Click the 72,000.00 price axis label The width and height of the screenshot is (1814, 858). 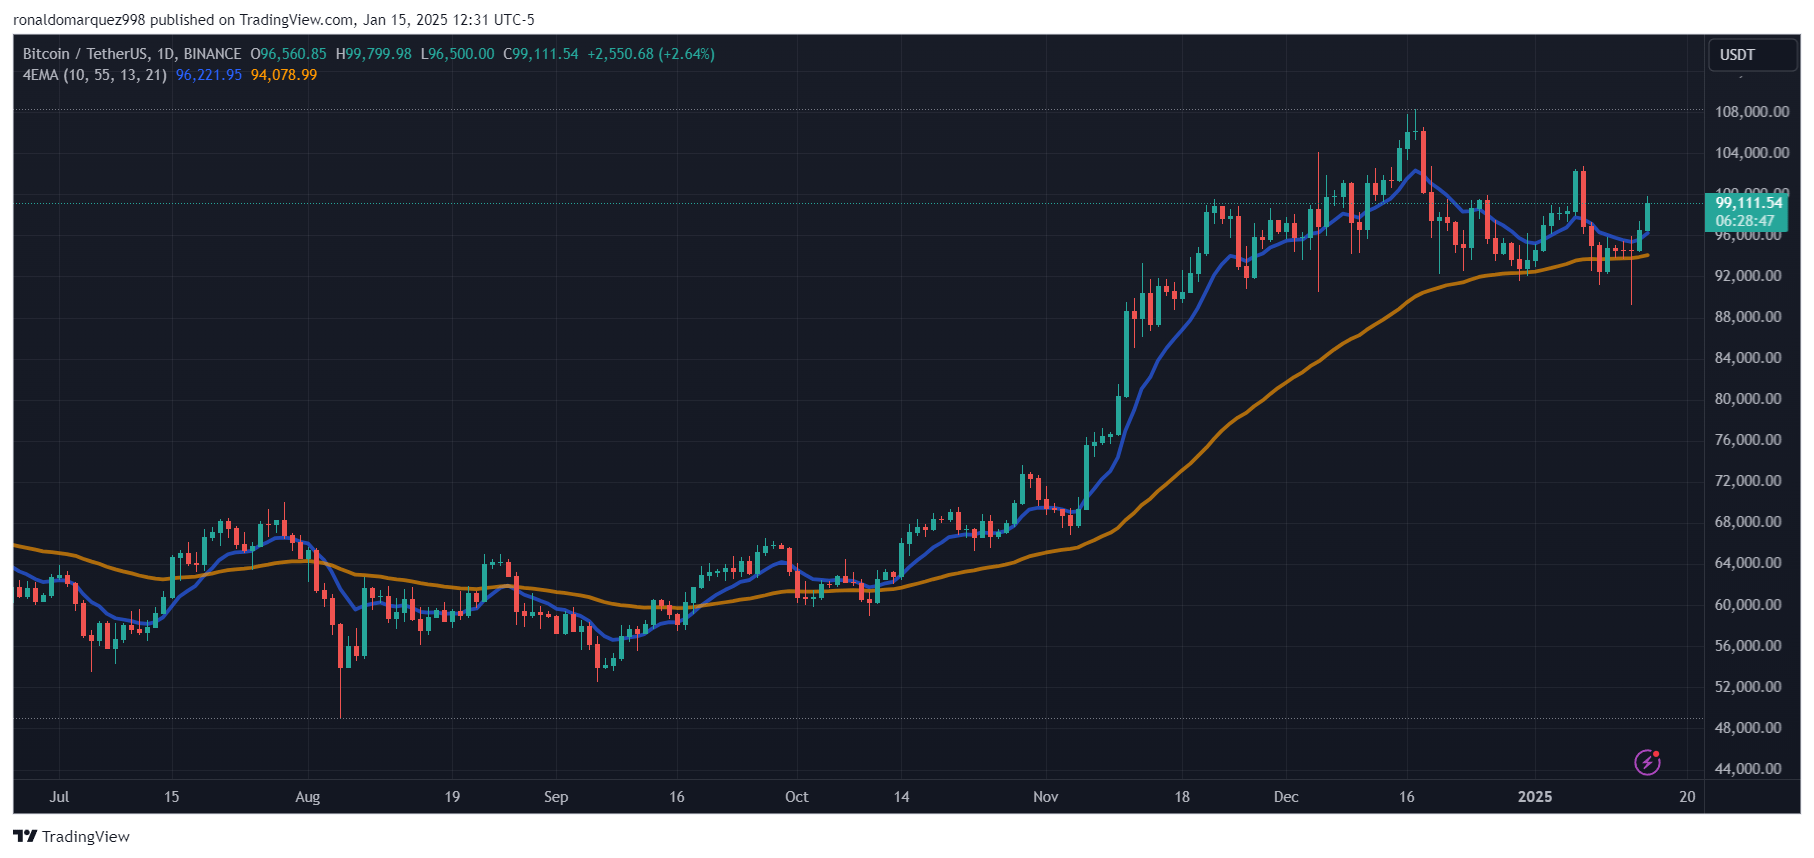[1748, 481]
